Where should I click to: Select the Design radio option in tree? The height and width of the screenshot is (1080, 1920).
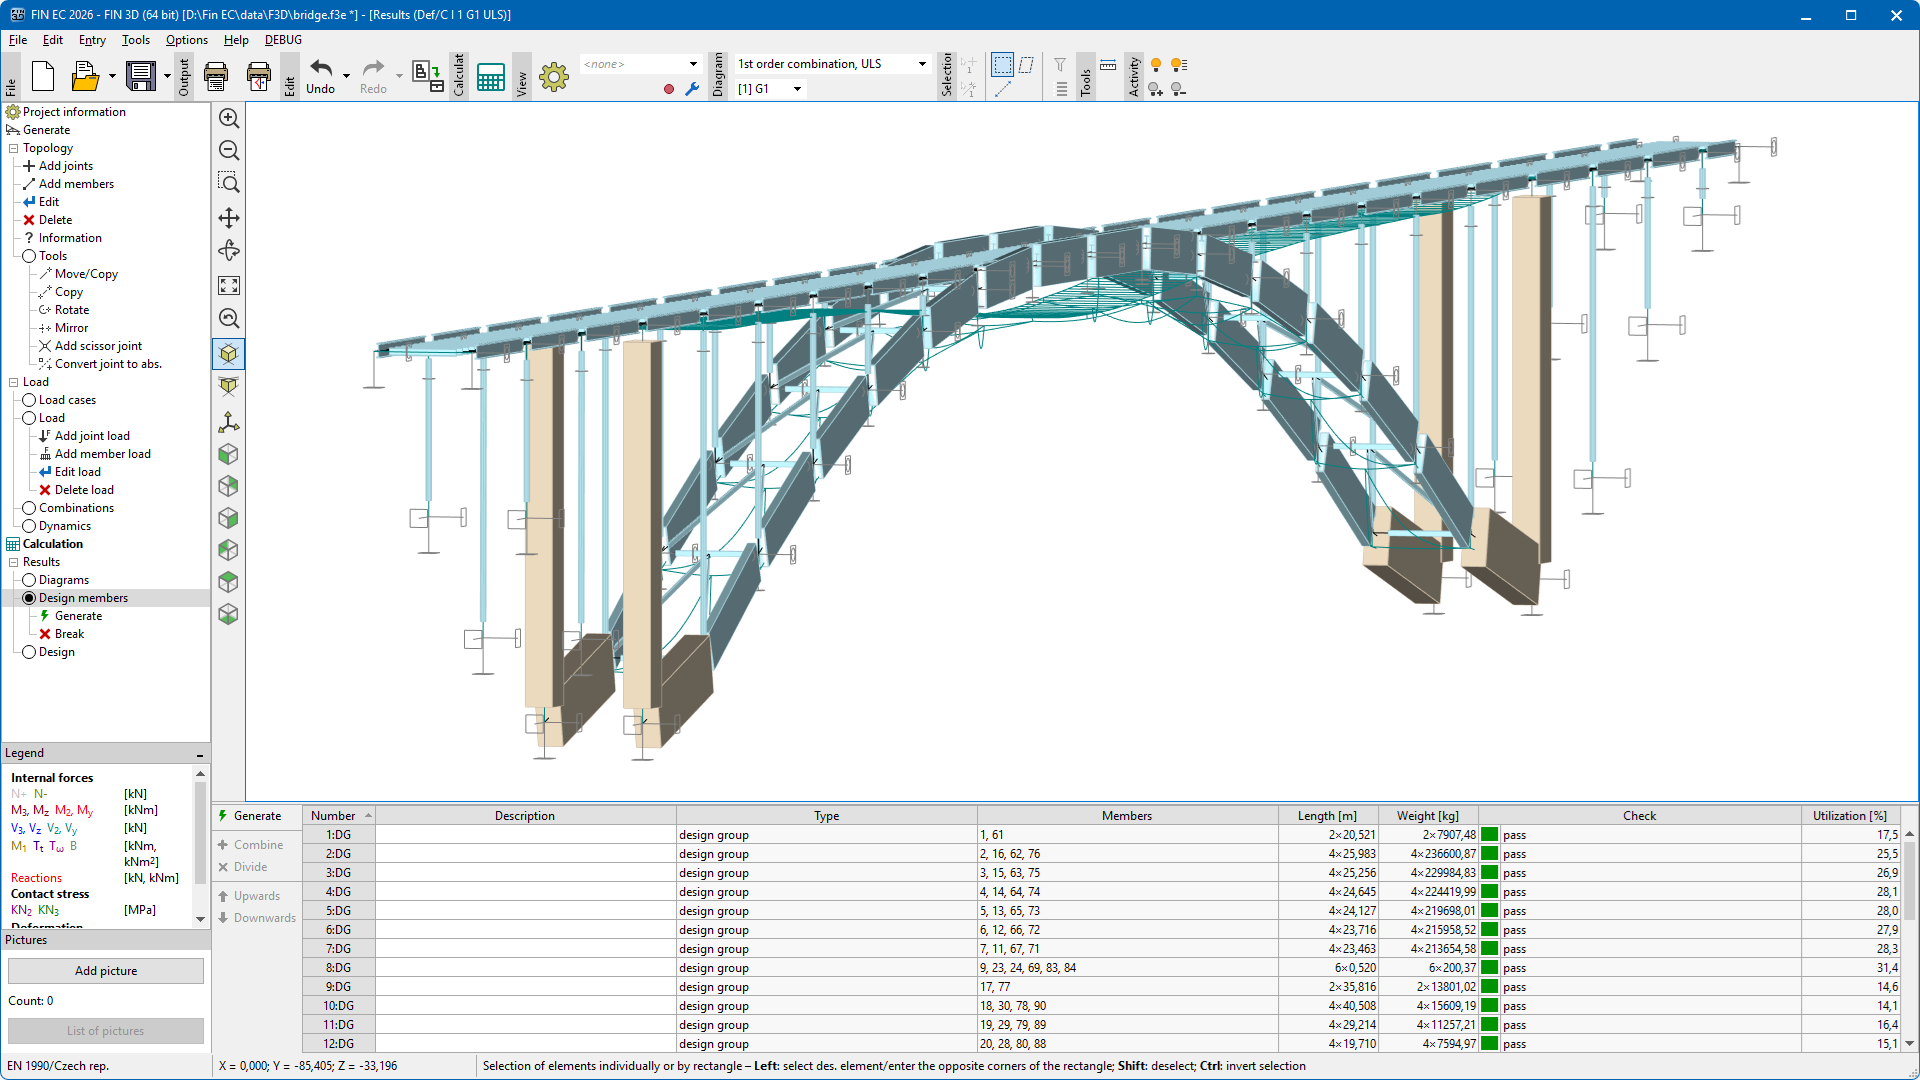29,652
